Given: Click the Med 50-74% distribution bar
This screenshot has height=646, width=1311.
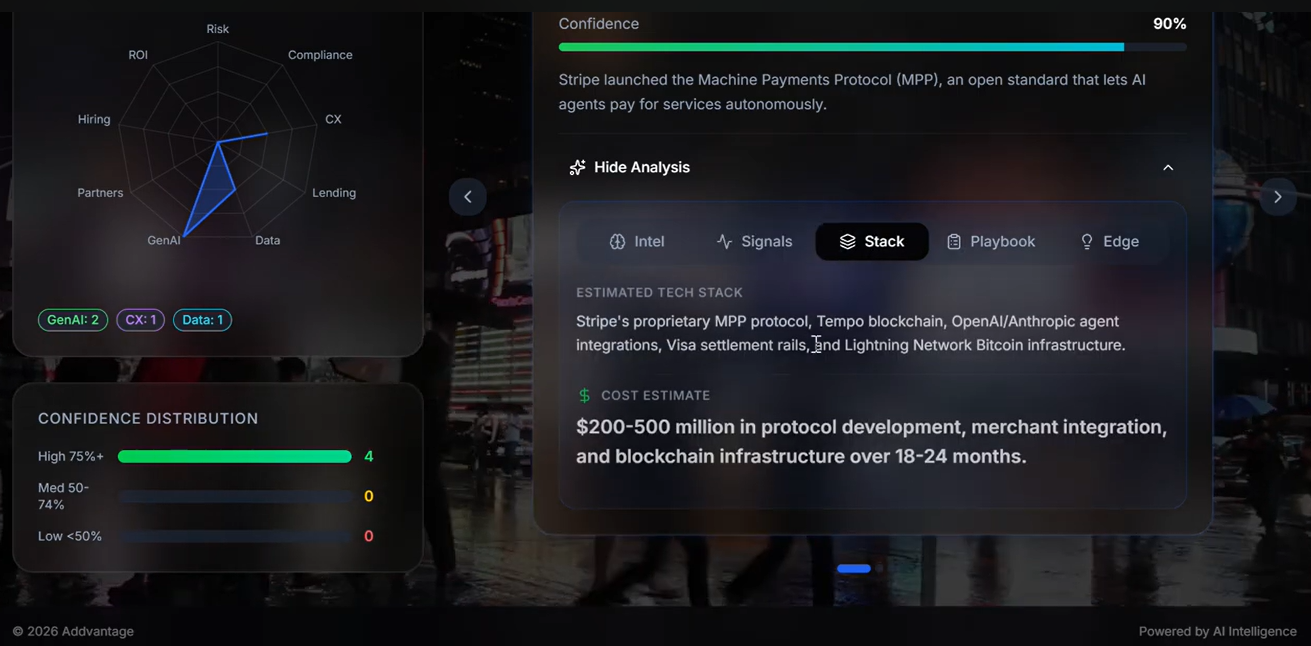Looking at the screenshot, I should click(234, 496).
